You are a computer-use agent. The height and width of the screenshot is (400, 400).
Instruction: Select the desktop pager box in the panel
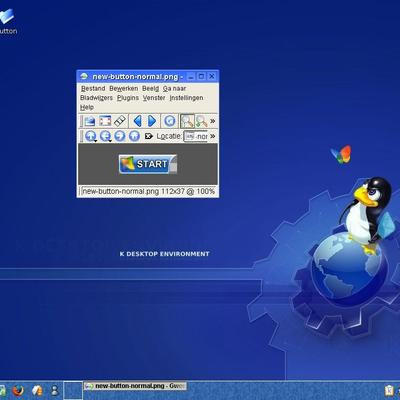coord(73,390)
